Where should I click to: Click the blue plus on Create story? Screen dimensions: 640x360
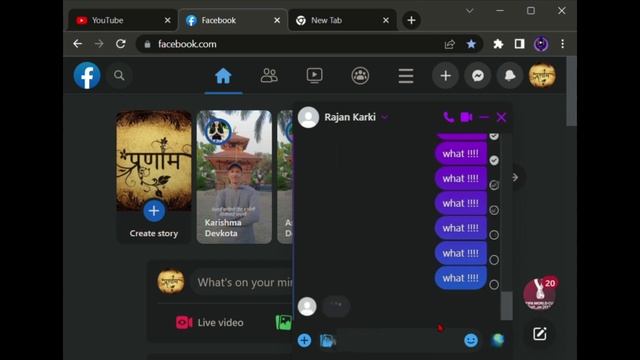tap(154, 211)
